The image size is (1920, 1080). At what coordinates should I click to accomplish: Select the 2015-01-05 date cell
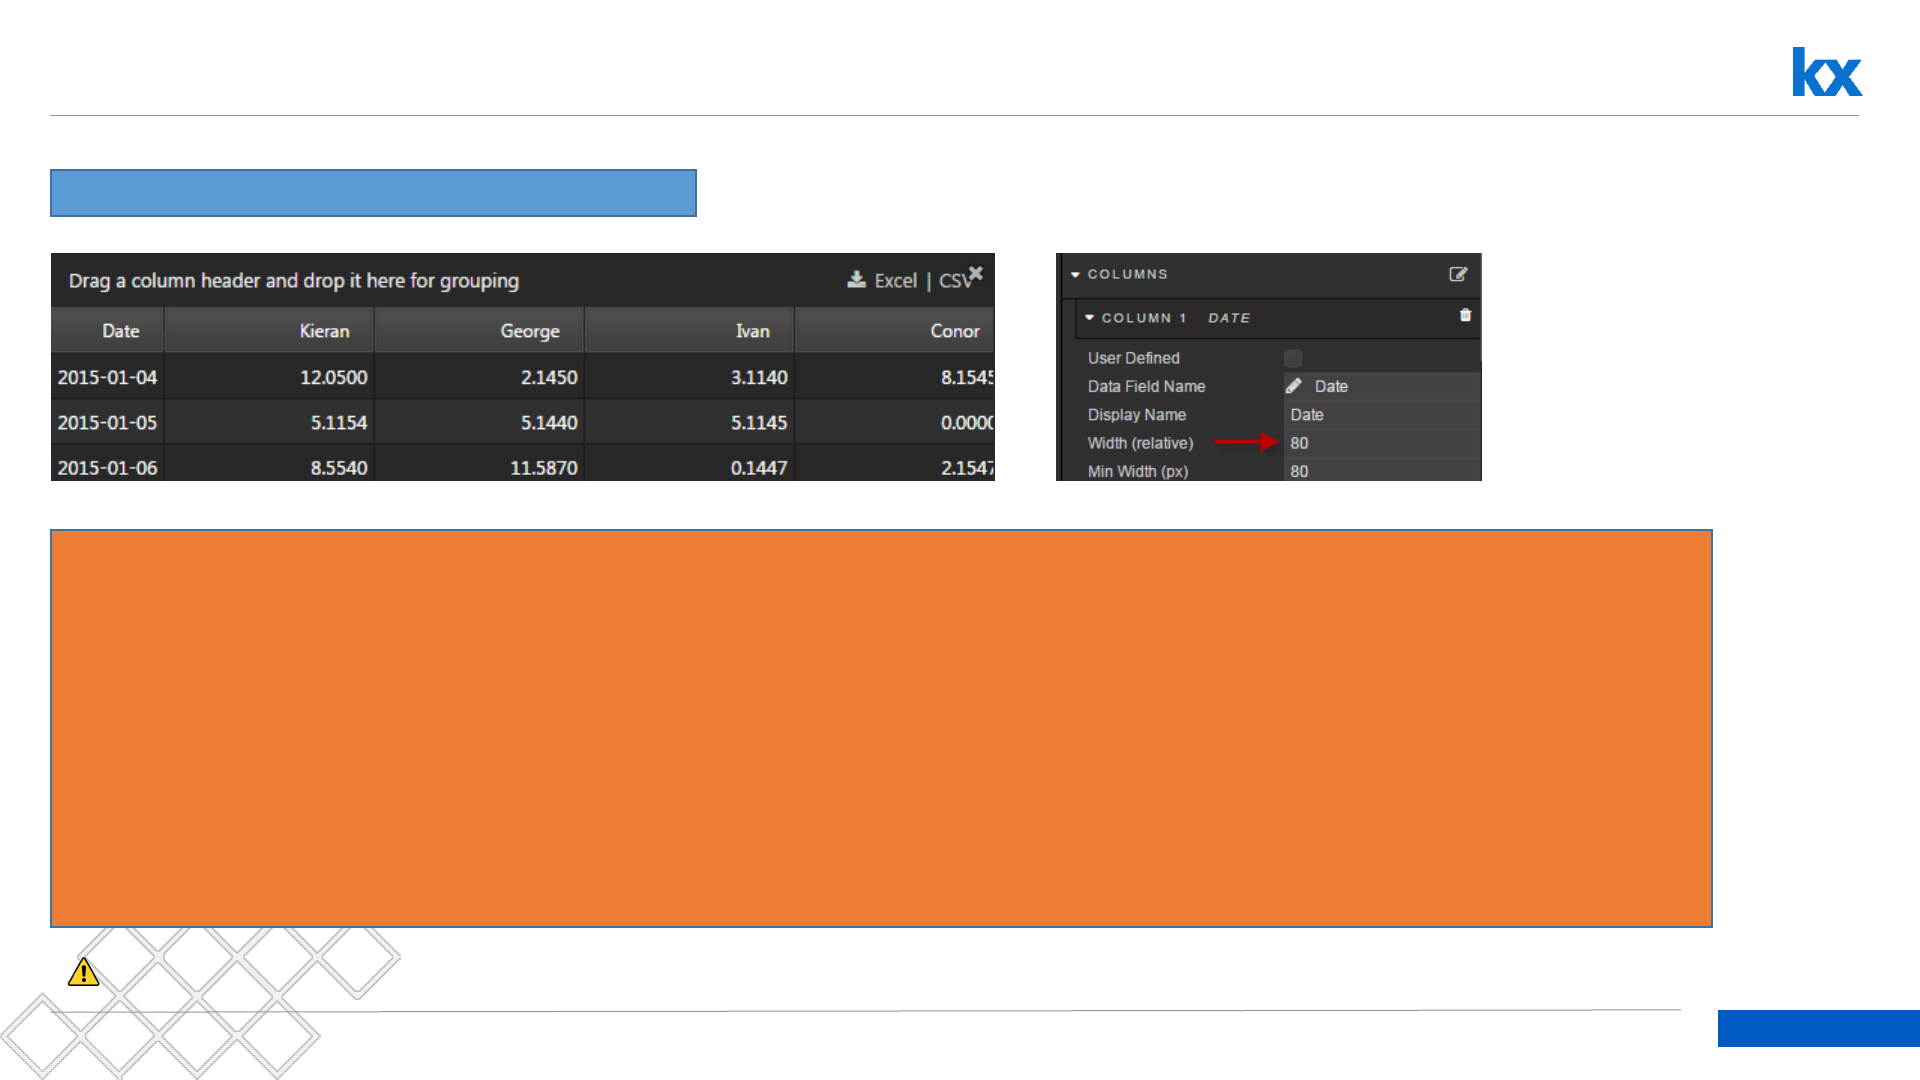click(x=107, y=422)
